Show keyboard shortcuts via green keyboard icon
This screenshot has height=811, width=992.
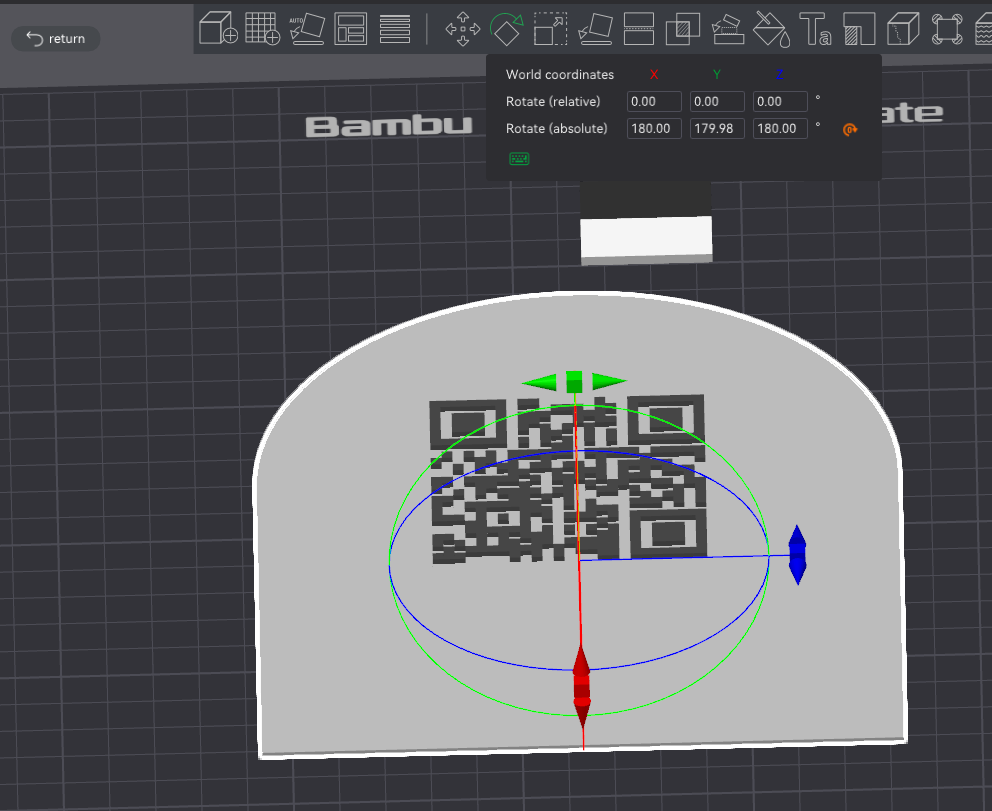tap(519, 159)
